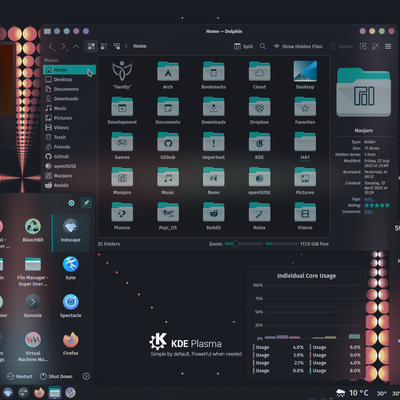Screen dimensions: 400x400
Task: Open Github from the Places panel
Action: [69, 156]
